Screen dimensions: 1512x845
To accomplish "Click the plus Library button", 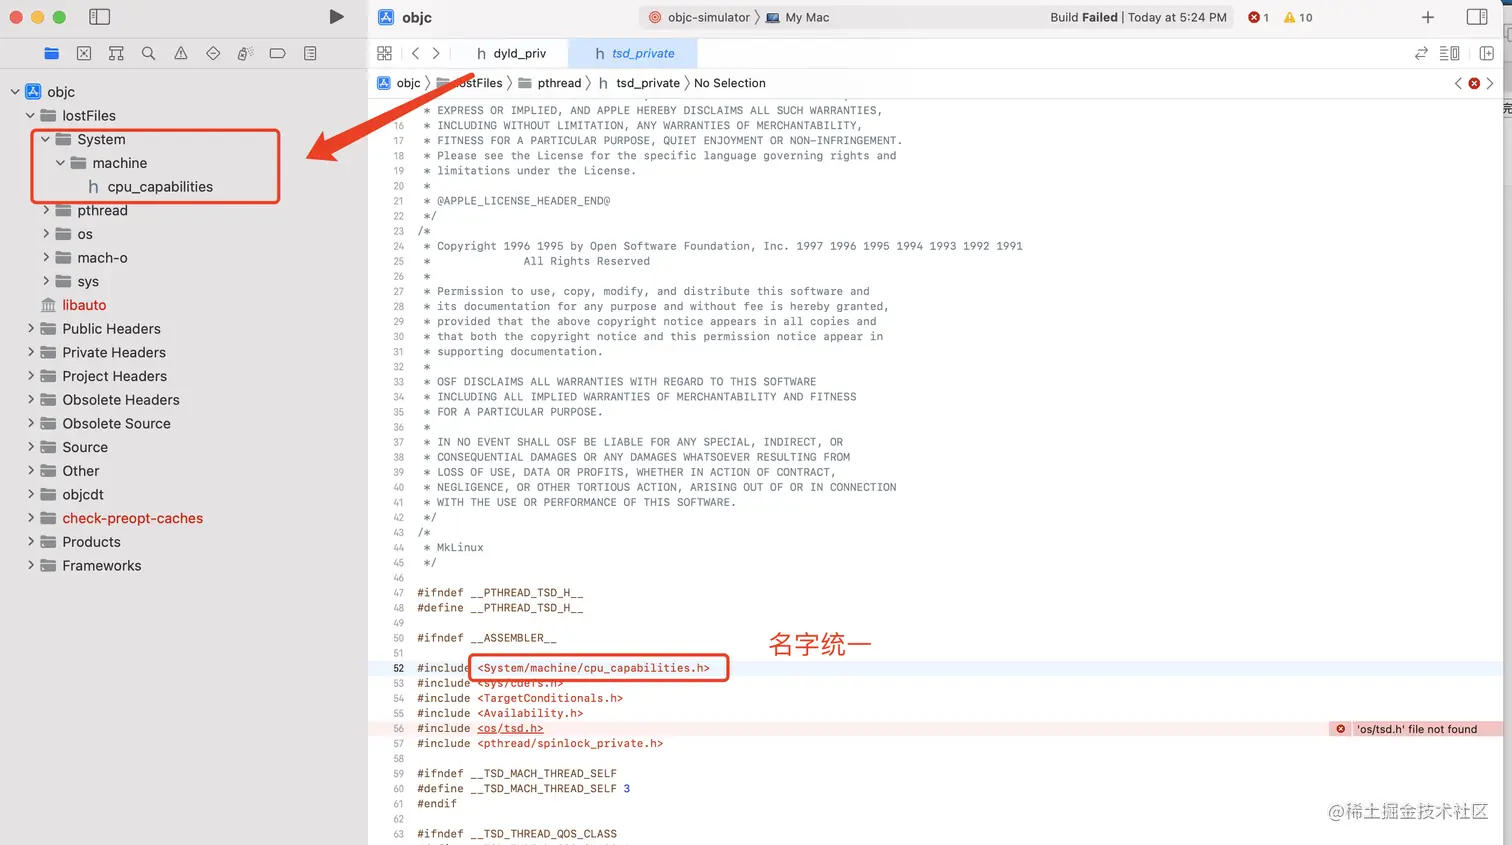I will click(1428, 17).
